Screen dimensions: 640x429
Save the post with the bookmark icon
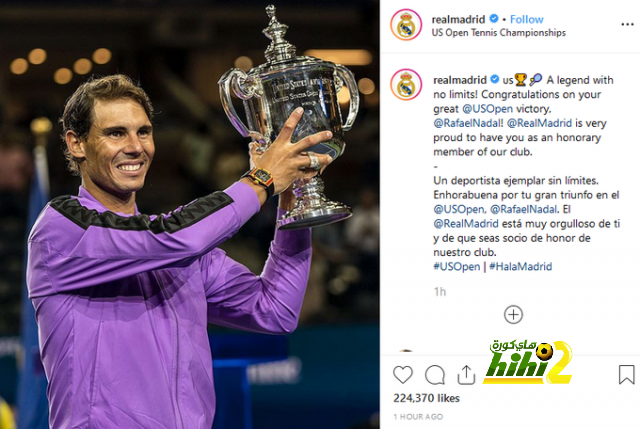coord(626,374)
